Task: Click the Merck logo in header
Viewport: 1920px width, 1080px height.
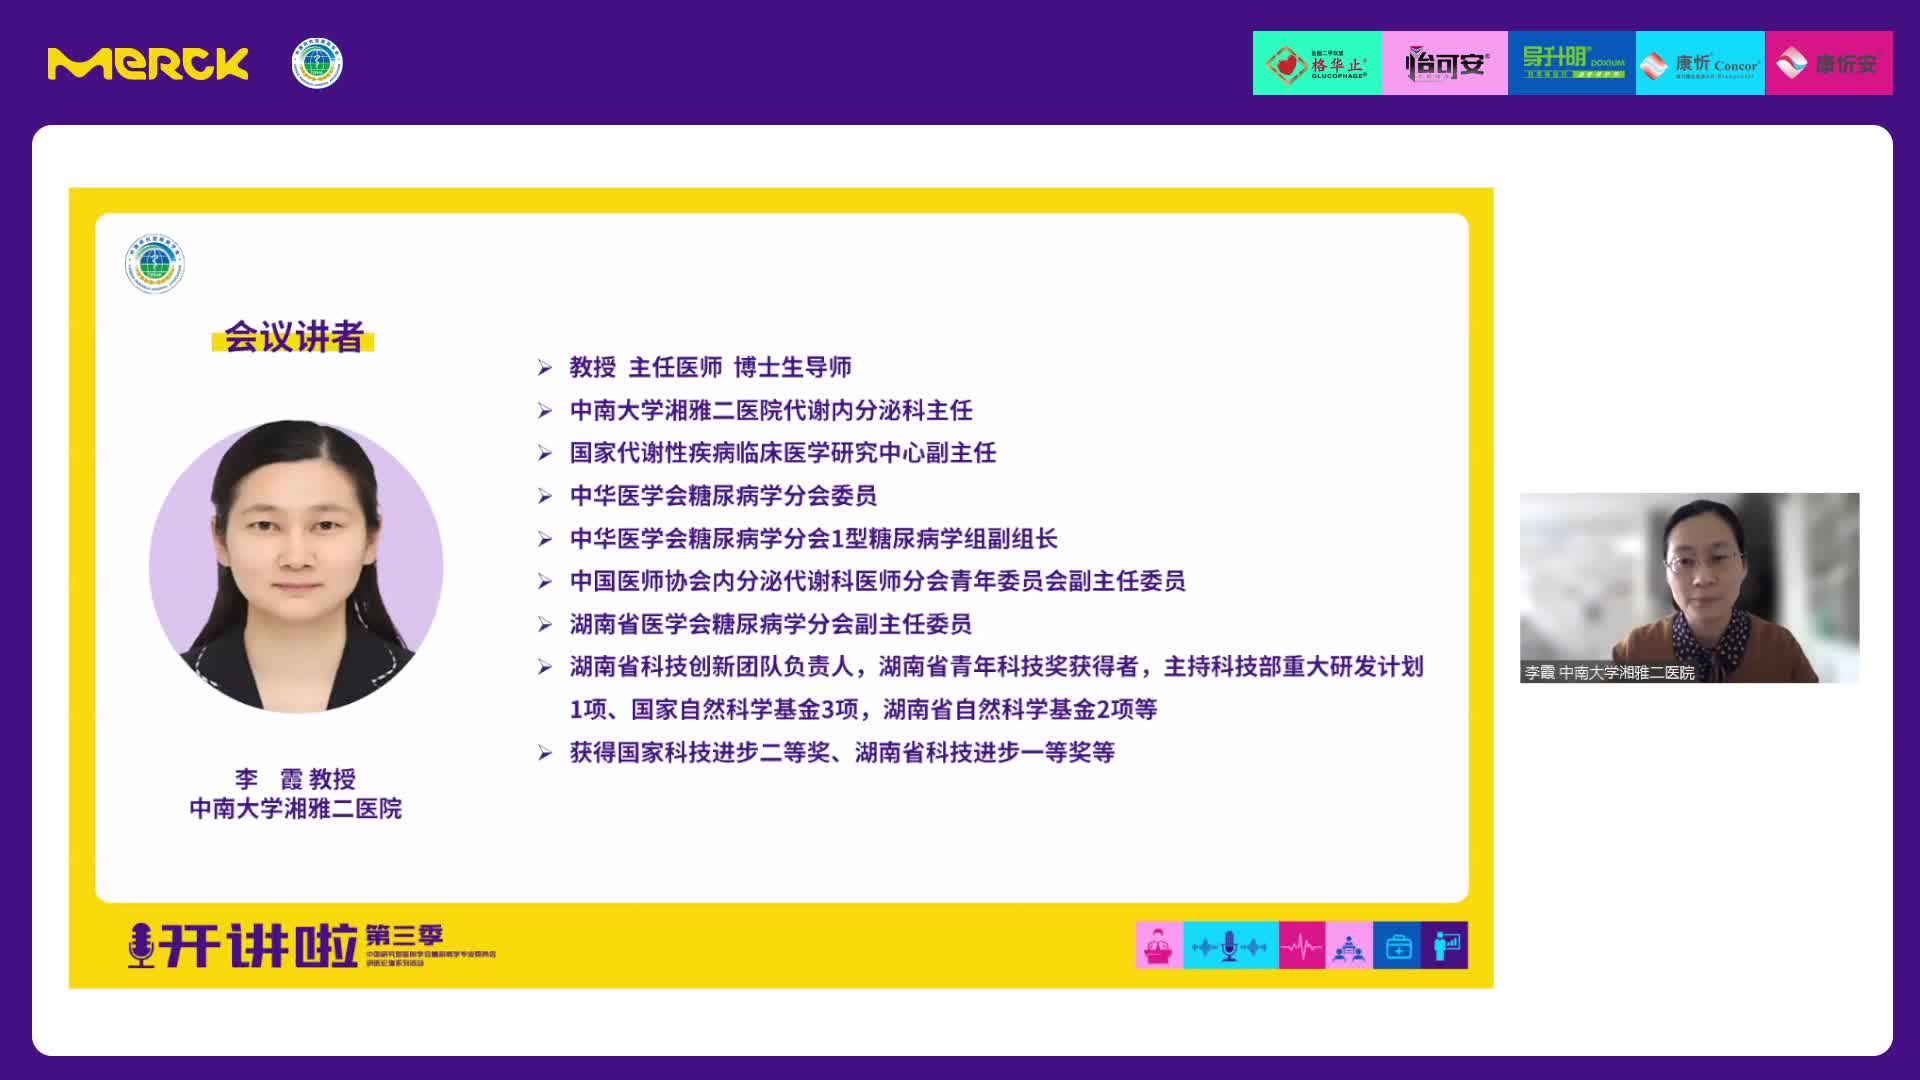Action: click(x=148, y=64)
